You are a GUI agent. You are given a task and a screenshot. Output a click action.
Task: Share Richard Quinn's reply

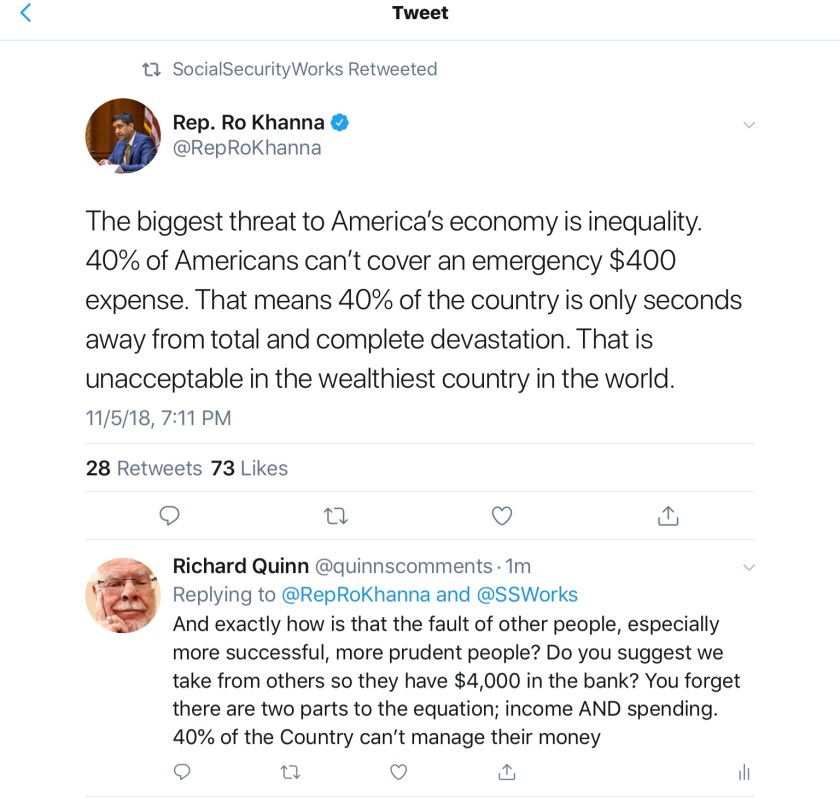(x=507, y=771)
